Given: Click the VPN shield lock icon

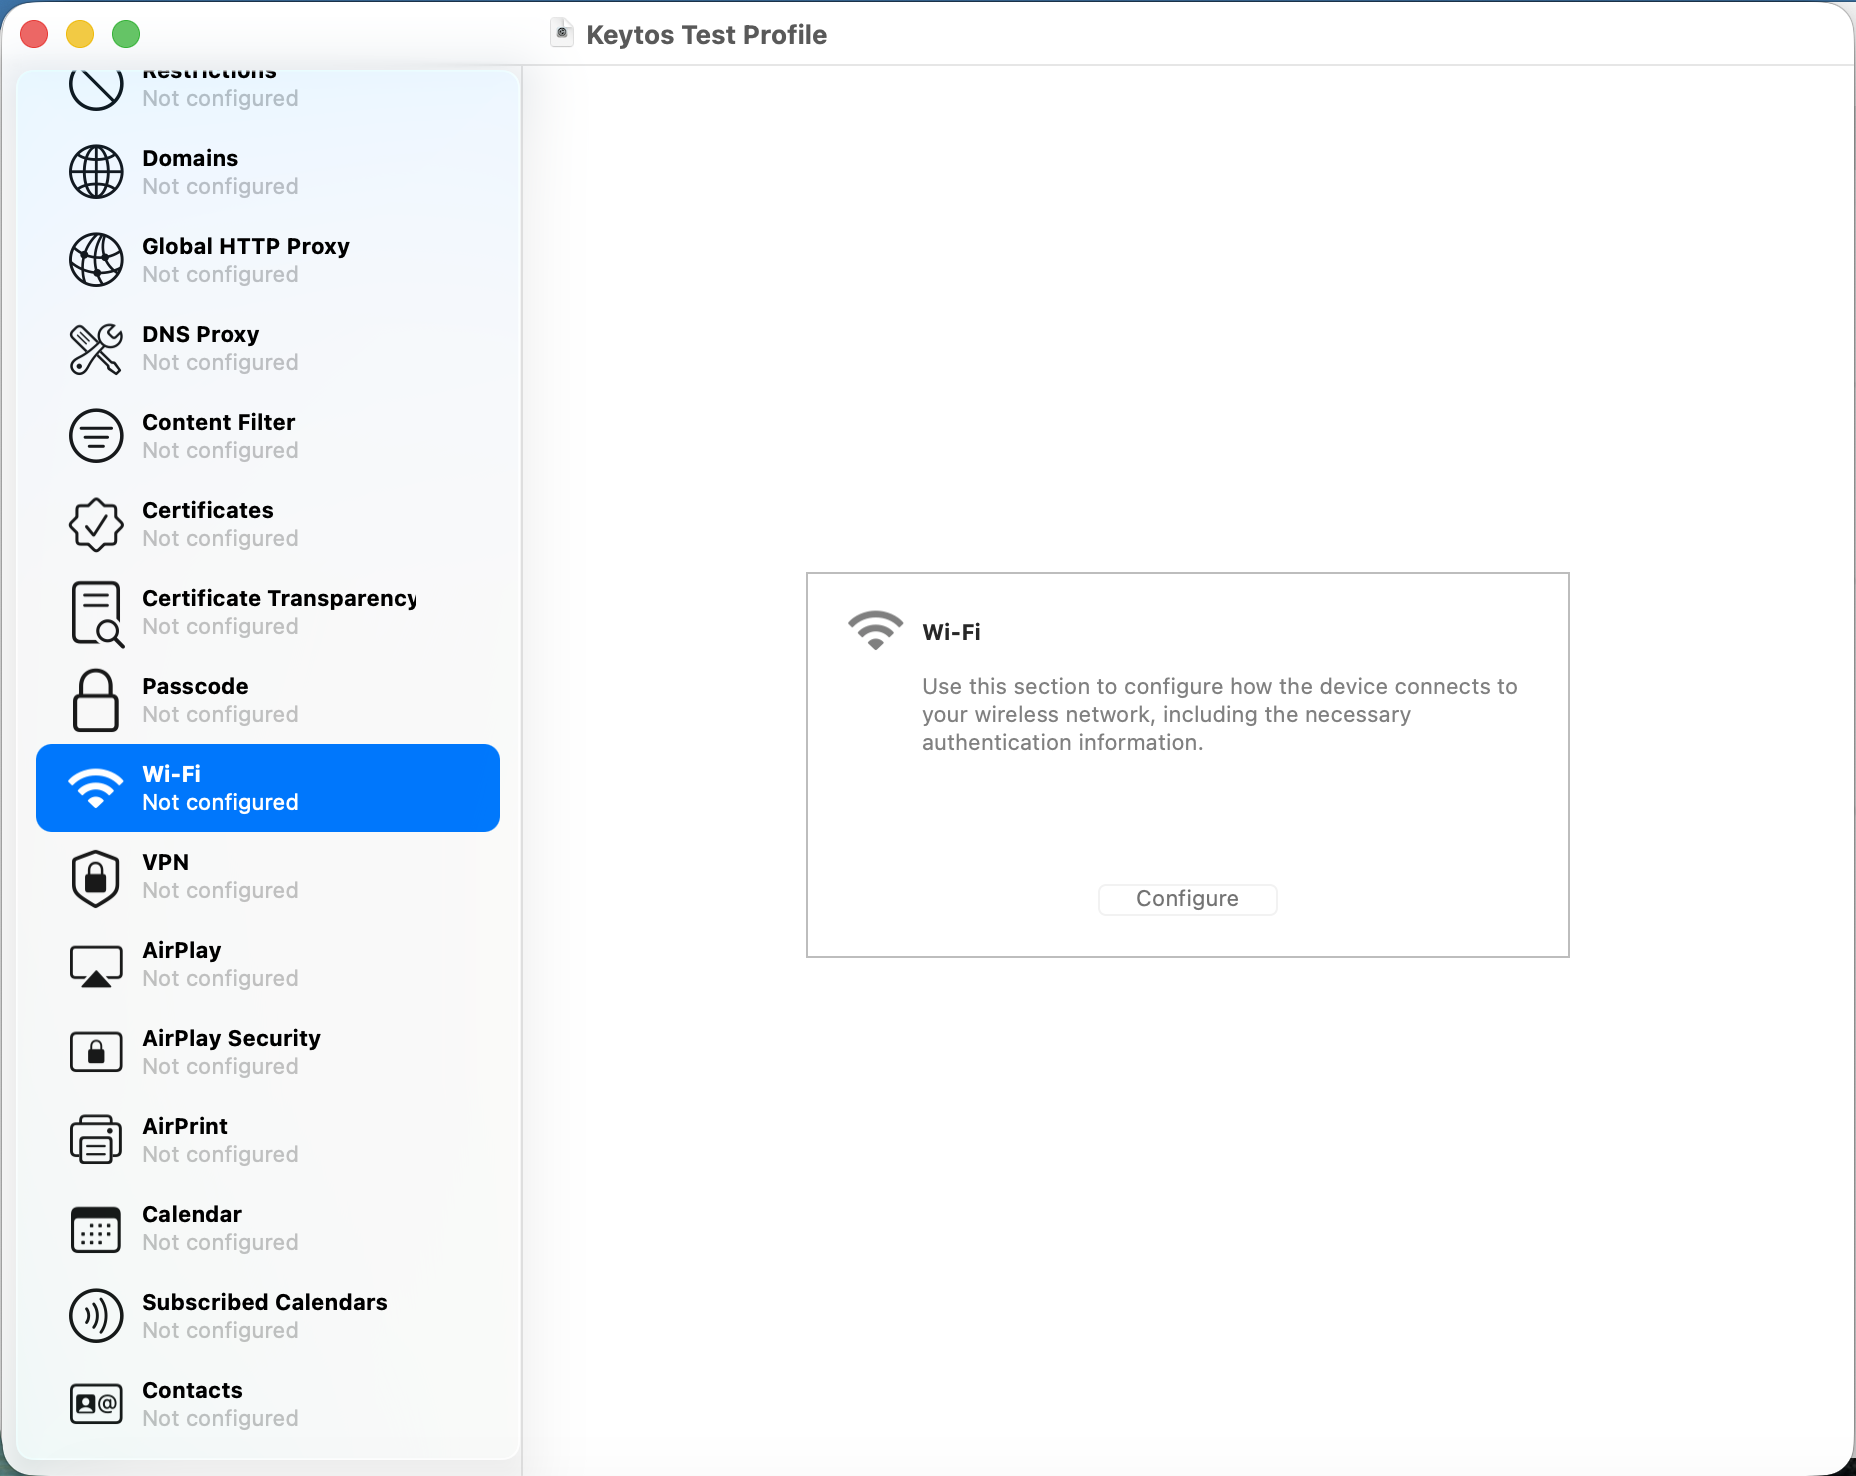Looking at the screenshot, I should pos(96,877).
